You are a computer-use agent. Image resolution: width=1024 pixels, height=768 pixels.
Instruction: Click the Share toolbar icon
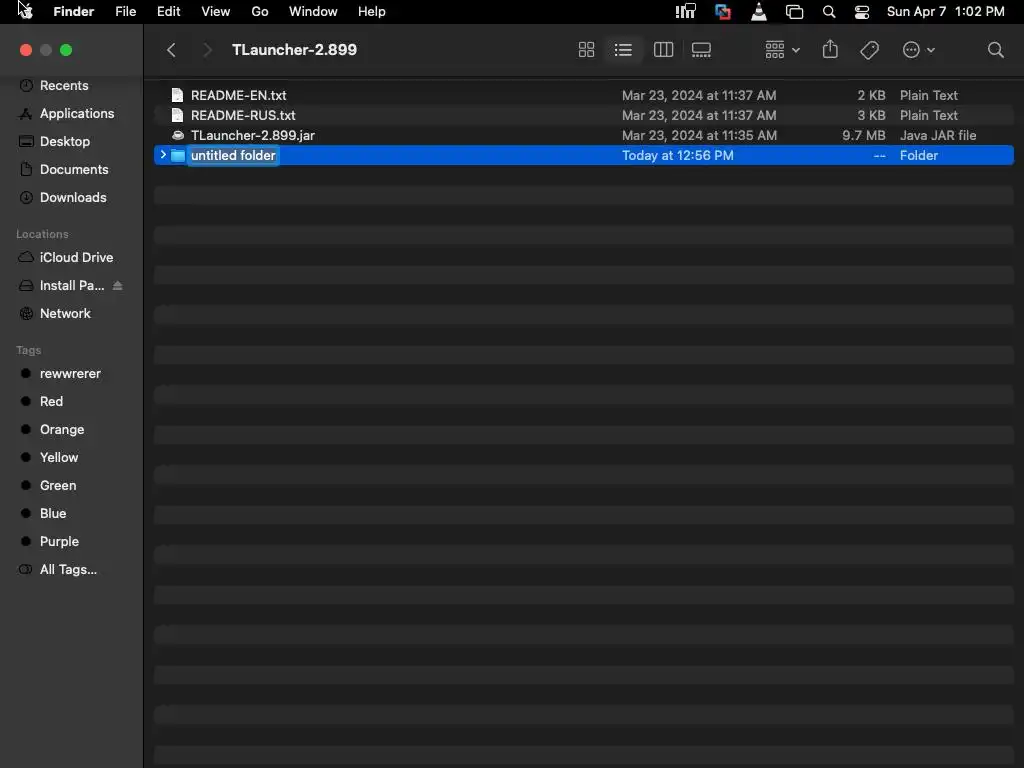click(830, 49)
